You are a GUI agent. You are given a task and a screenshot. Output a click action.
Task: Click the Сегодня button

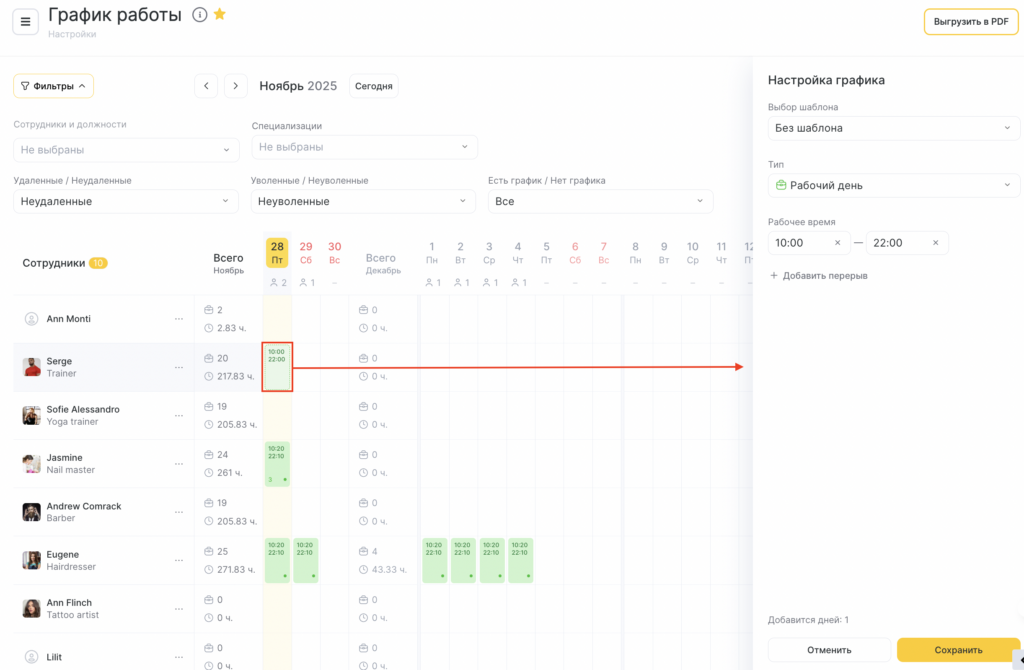pyautogui.click(x=373, y=86)
